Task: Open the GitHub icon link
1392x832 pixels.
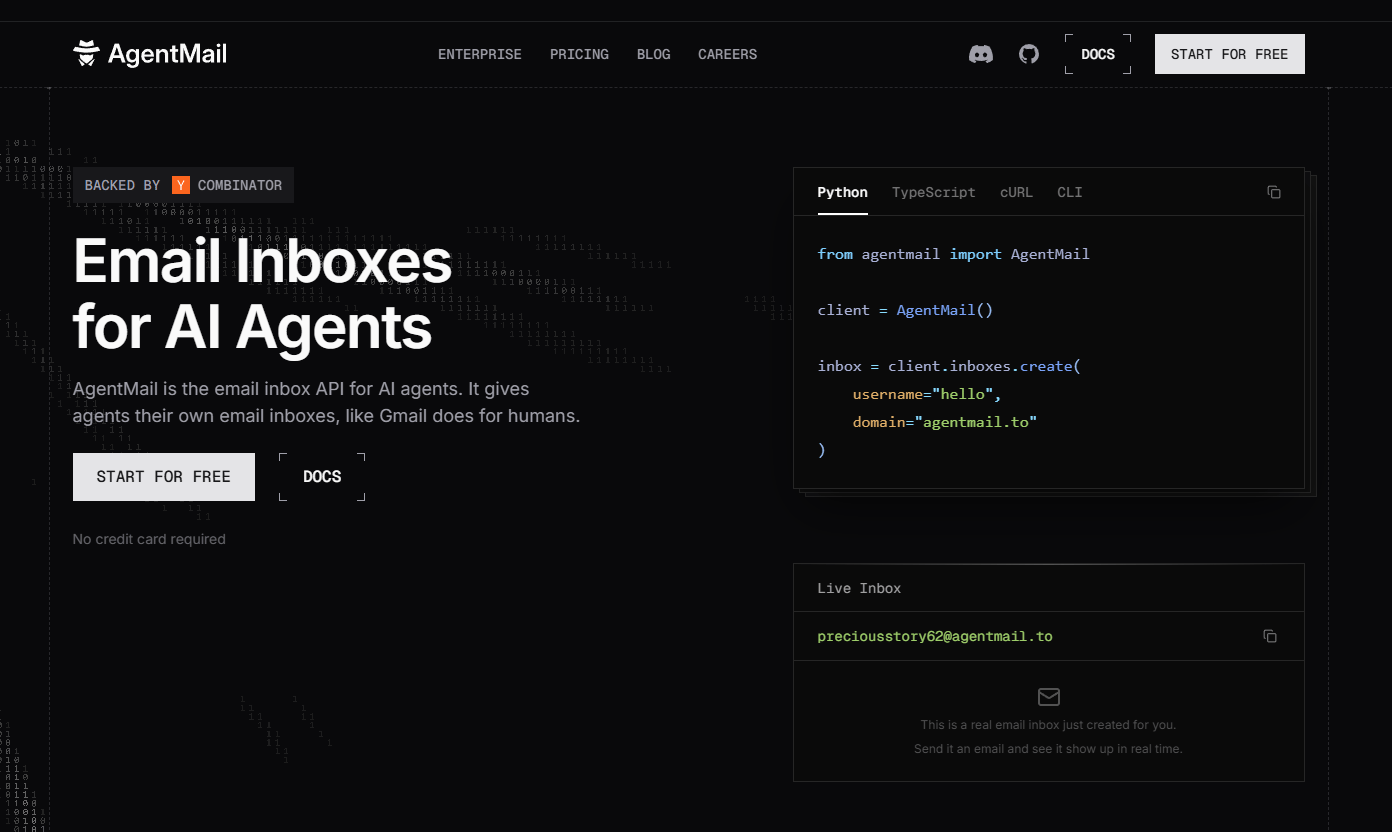Action: click(x=1029, y=54)
